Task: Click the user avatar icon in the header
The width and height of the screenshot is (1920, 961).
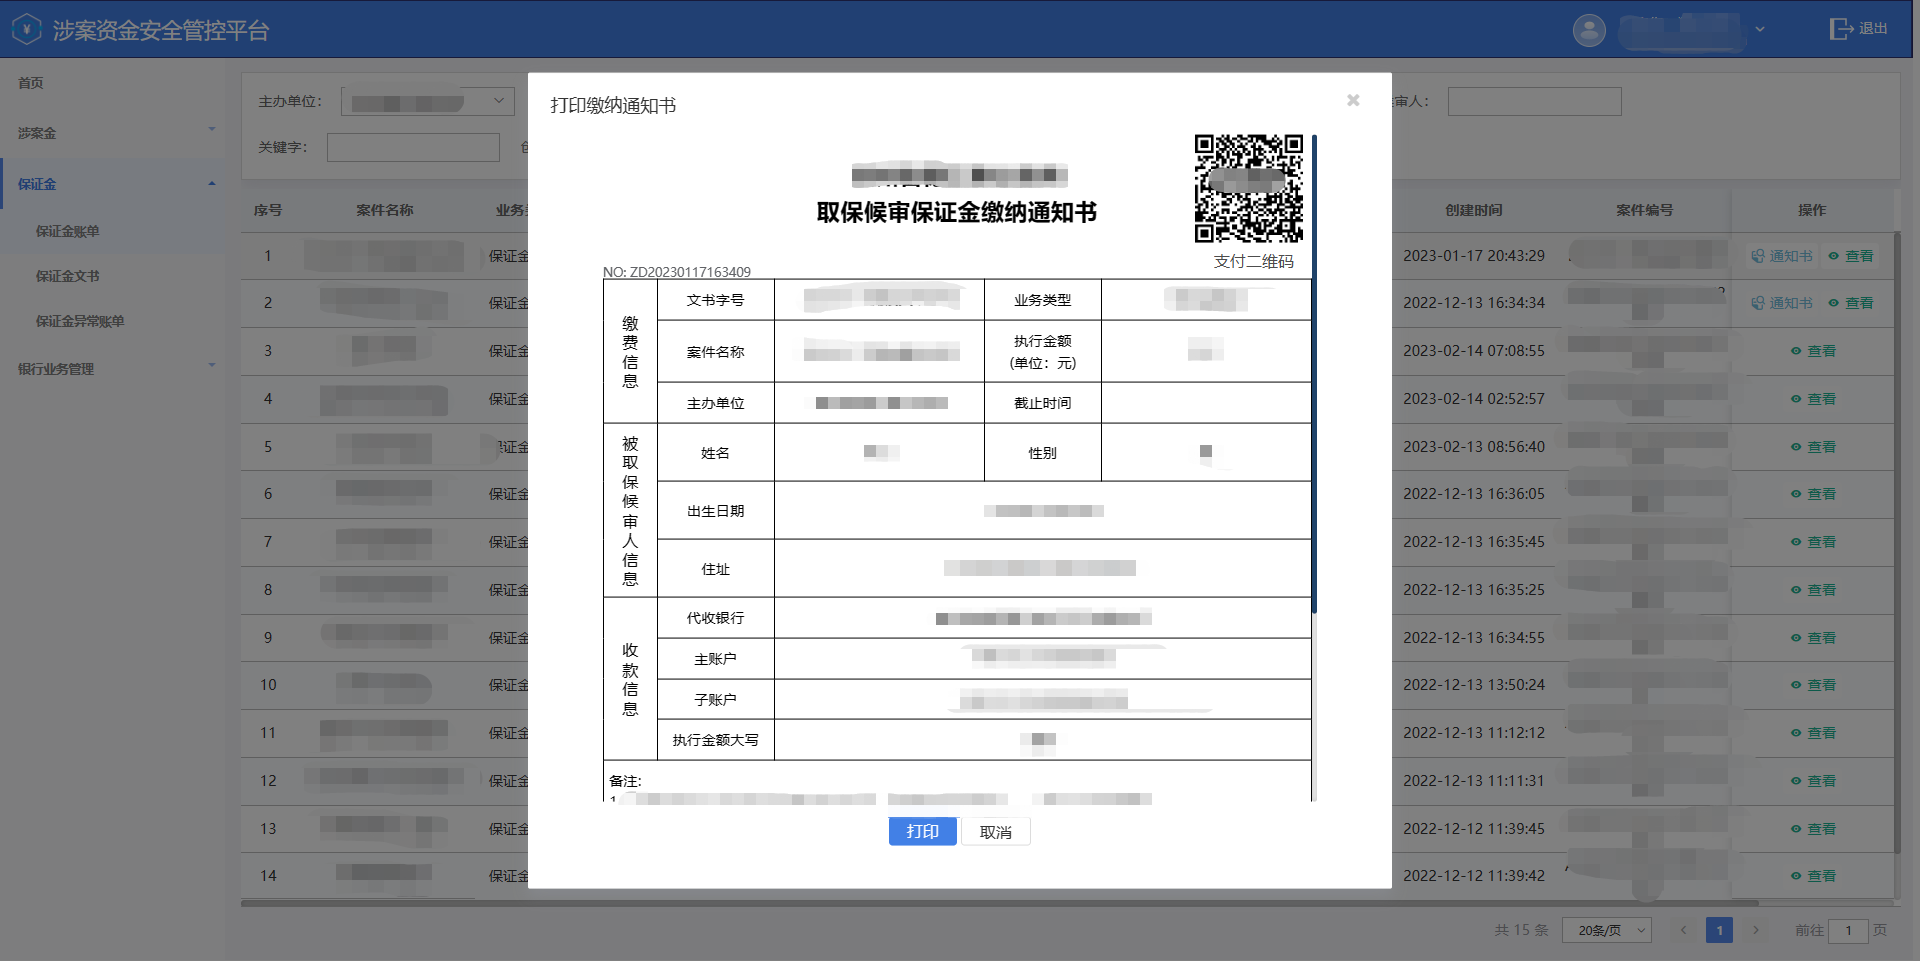Action: (1589, 30)
